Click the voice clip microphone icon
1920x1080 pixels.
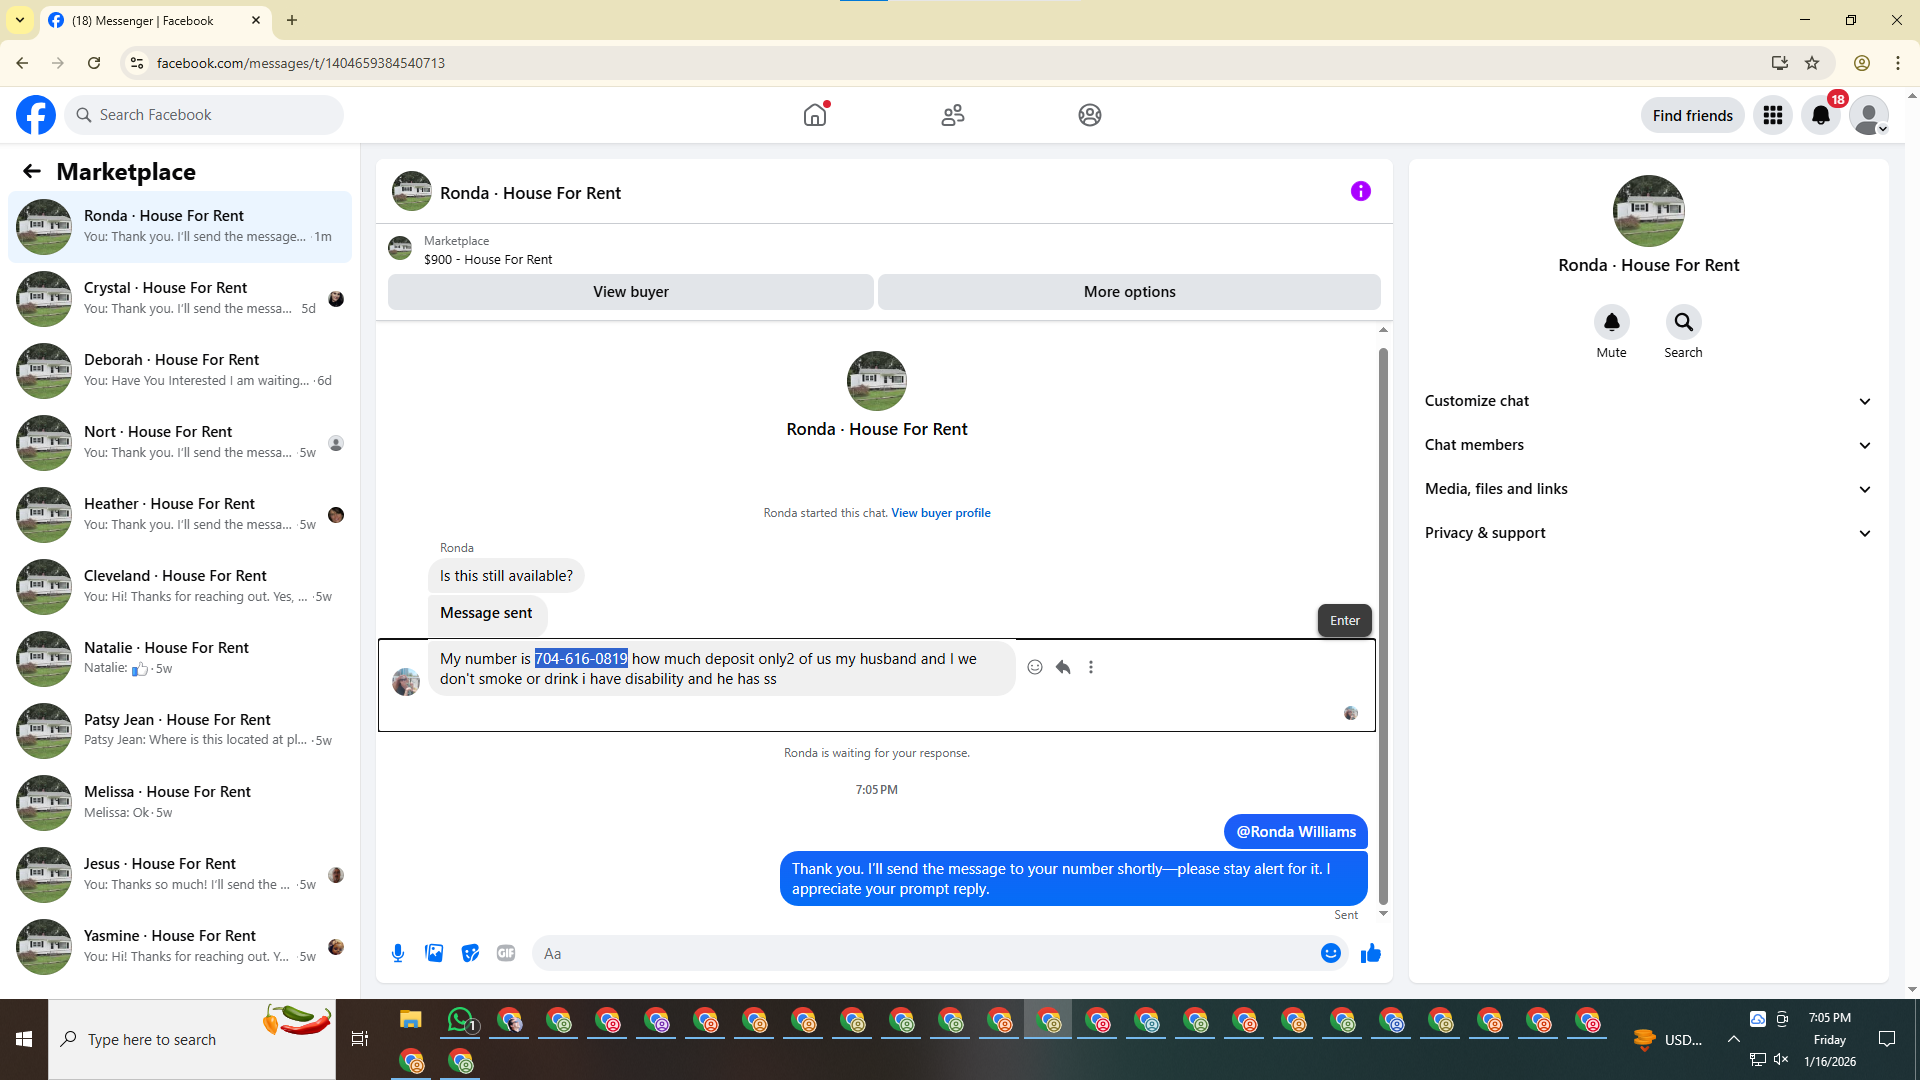pos(398,953)
